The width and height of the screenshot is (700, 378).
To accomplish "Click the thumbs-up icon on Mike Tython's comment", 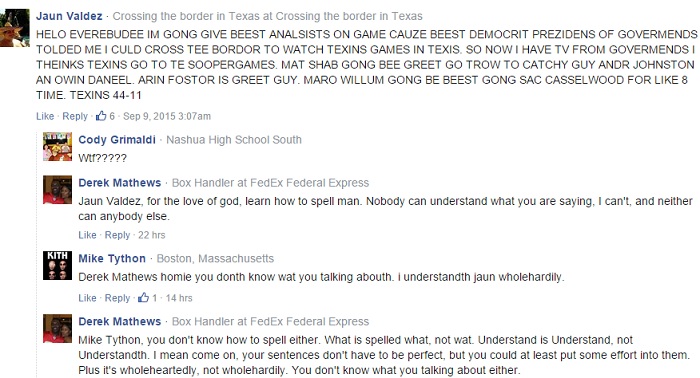I will 143,297.
